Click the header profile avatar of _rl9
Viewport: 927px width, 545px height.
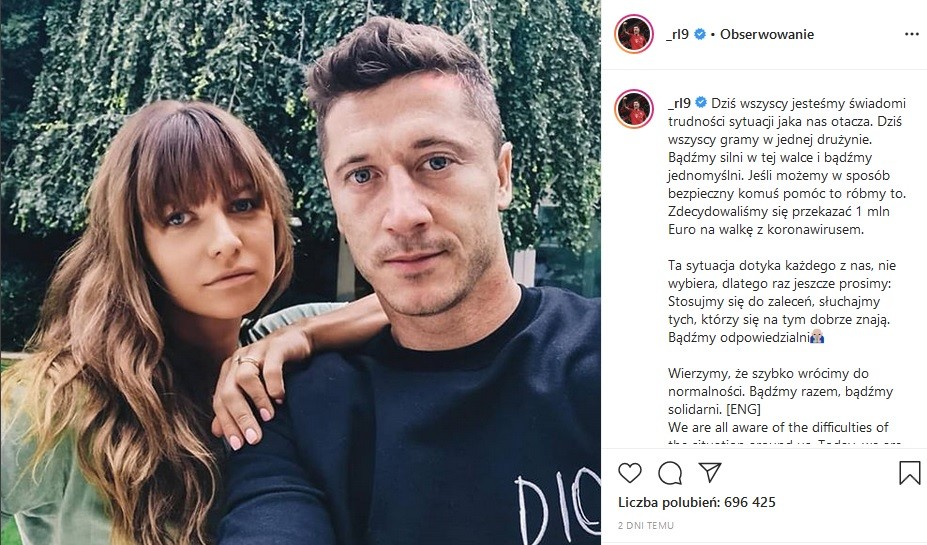pos(634,34)
